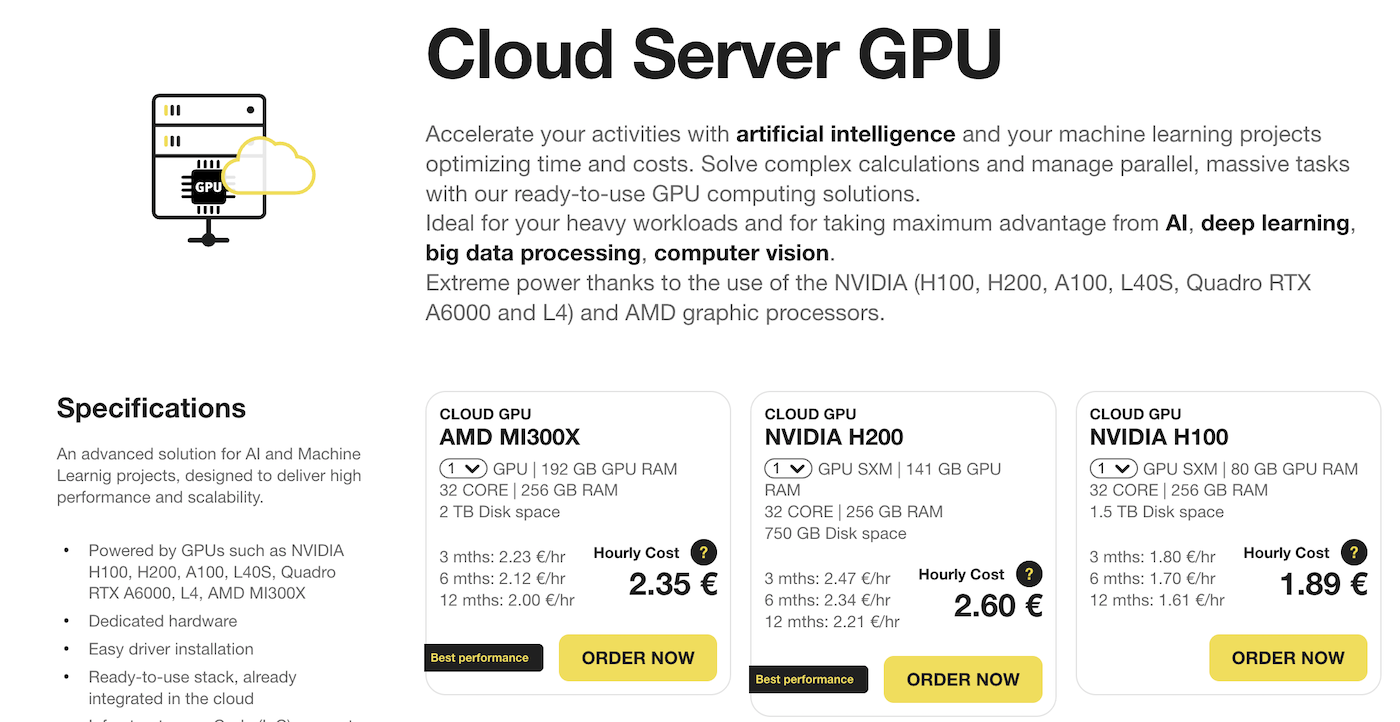Viewport: 1400px width, 722px height.
Task: Click the computer vision bold text
Action: pos(741,252)
